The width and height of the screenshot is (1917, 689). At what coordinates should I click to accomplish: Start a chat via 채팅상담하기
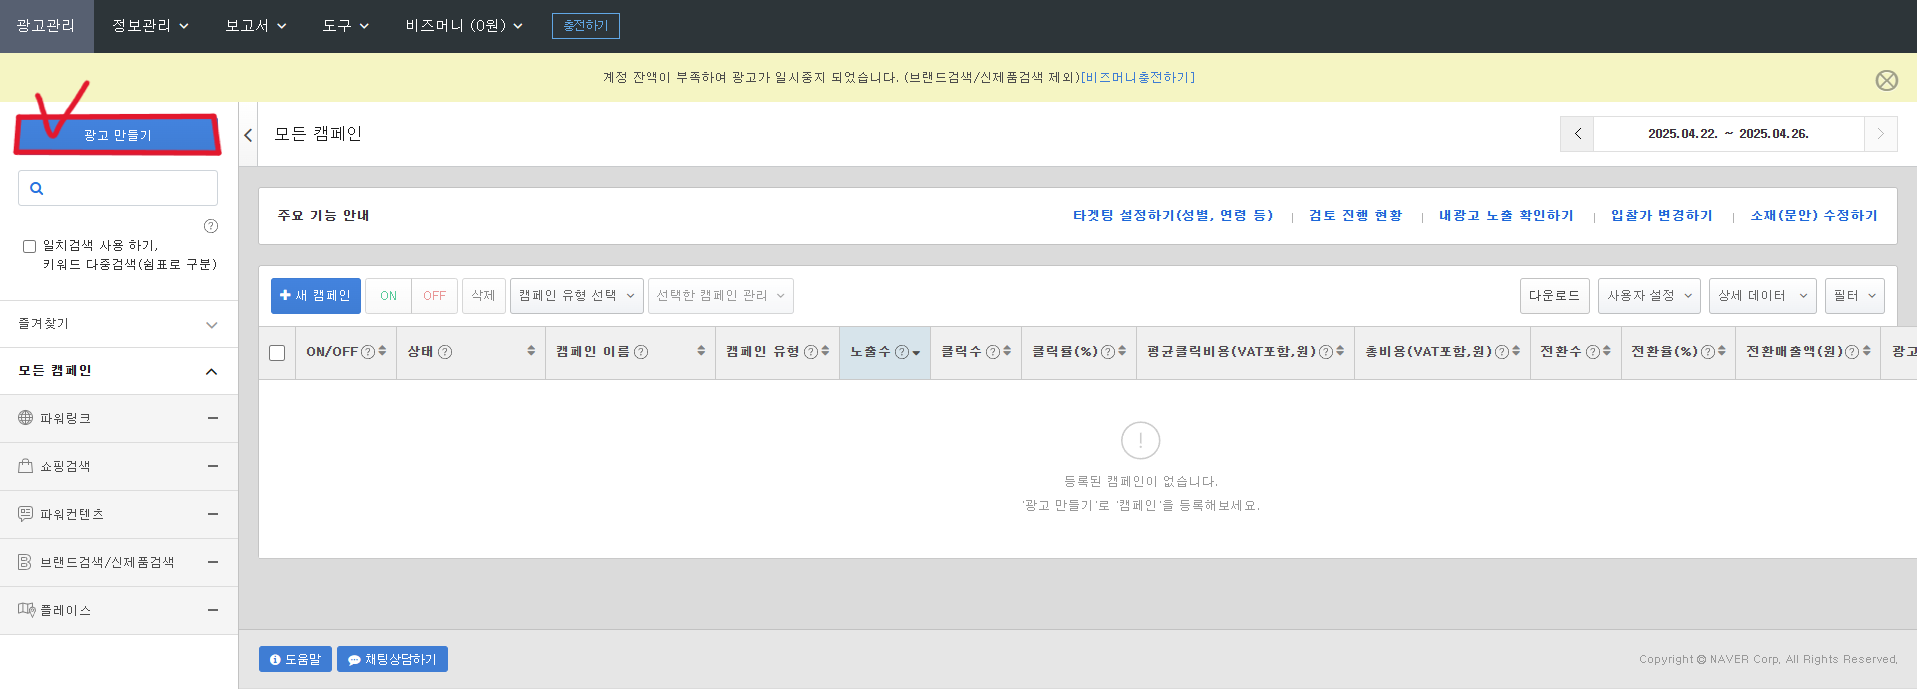(x=392, y=659)
